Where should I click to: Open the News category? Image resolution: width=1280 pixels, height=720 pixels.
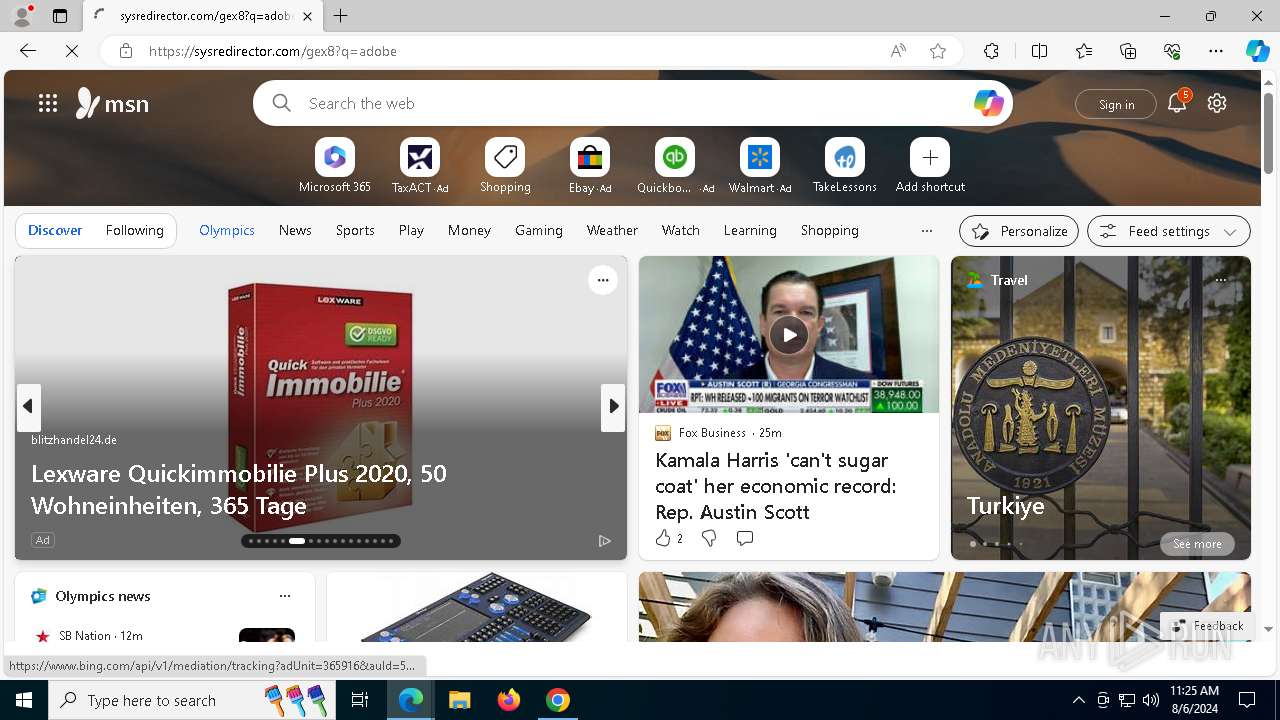click(295, 230)
